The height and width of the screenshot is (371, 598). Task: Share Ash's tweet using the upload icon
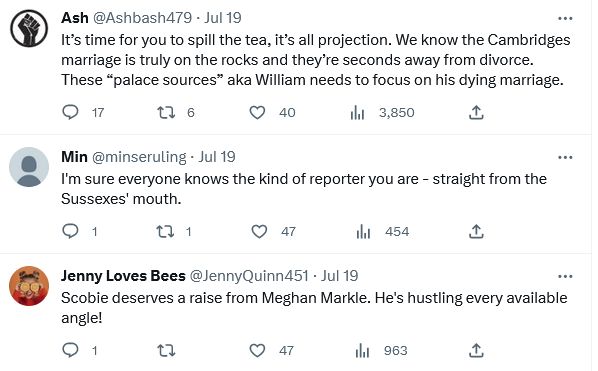476,112
